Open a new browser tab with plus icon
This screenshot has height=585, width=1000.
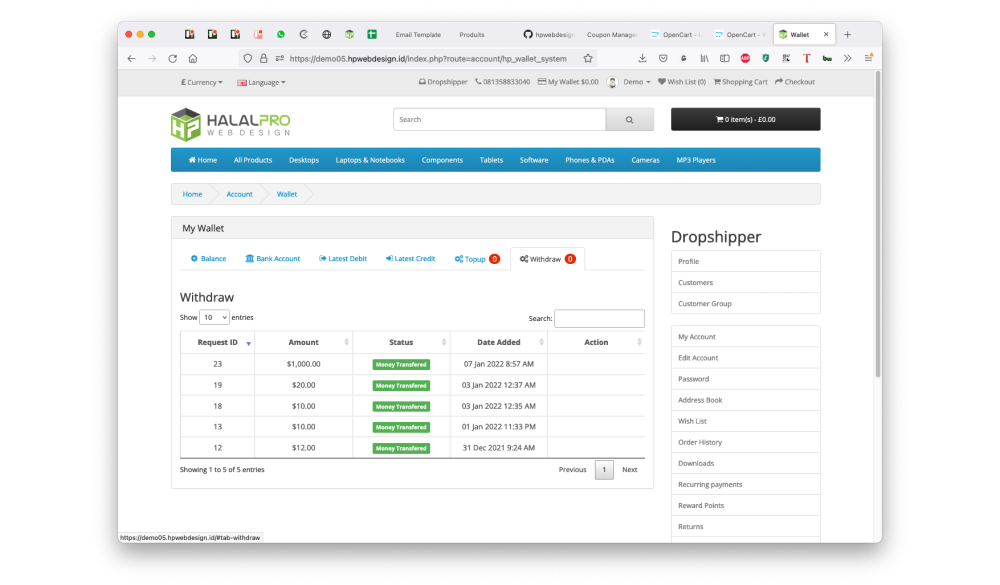(x=848, y=34)
